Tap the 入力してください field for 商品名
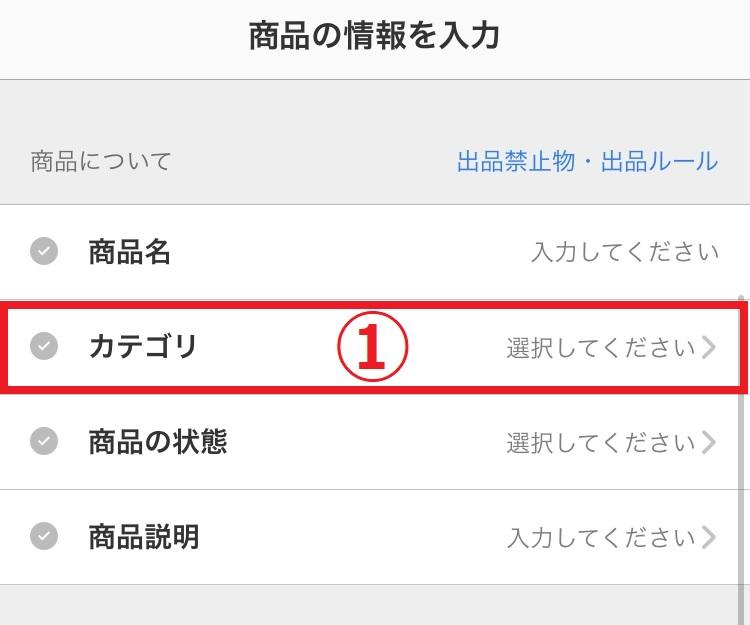This screenshot has height=625, width=750. 625,252
